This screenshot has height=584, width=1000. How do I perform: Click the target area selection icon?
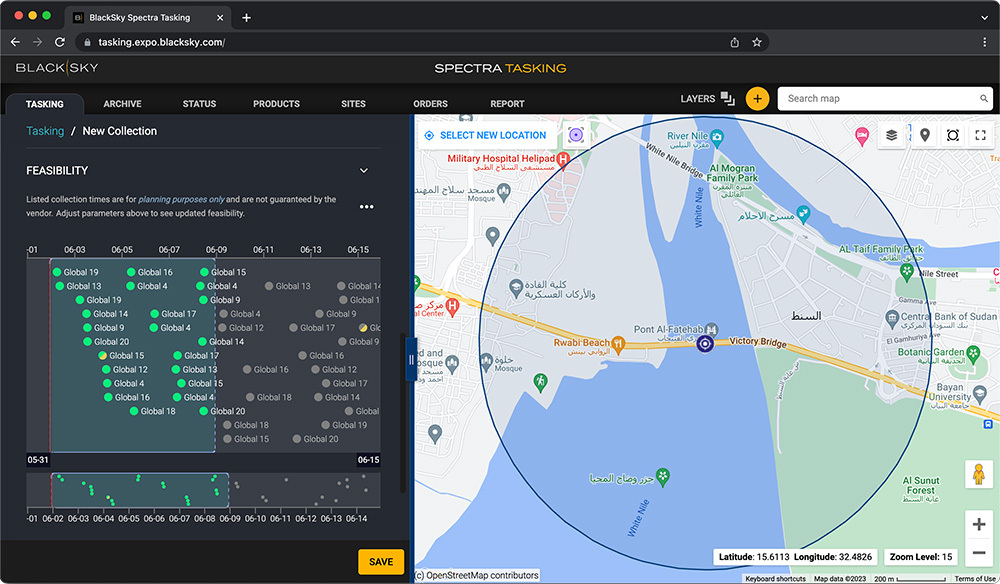(x=952, y=135)
